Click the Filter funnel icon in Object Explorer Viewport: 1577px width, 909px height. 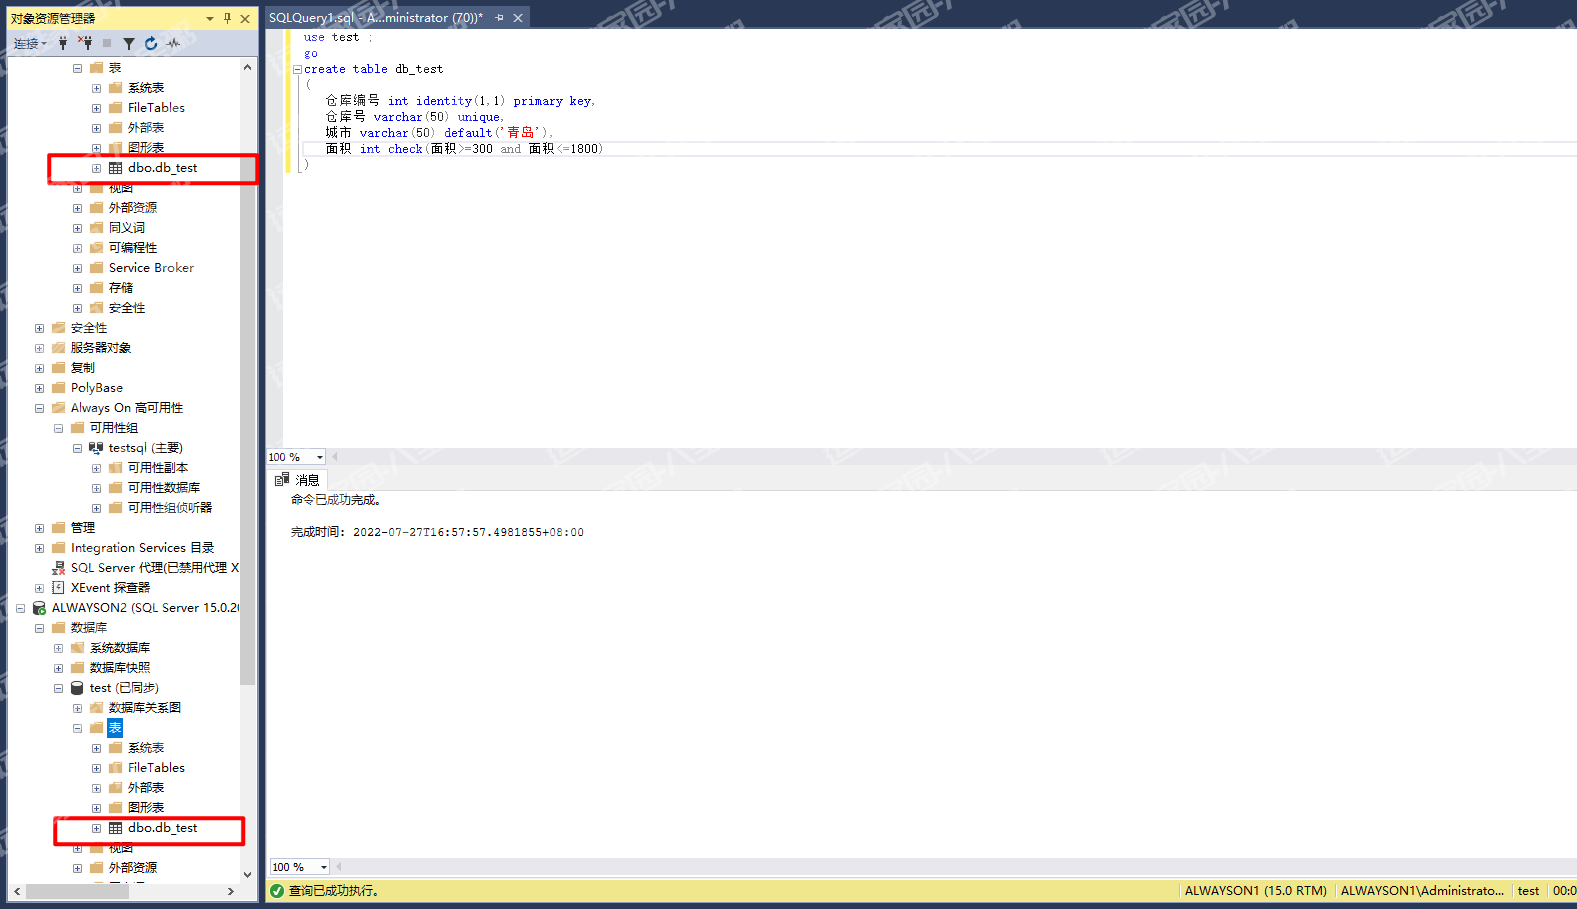[129, 43]
